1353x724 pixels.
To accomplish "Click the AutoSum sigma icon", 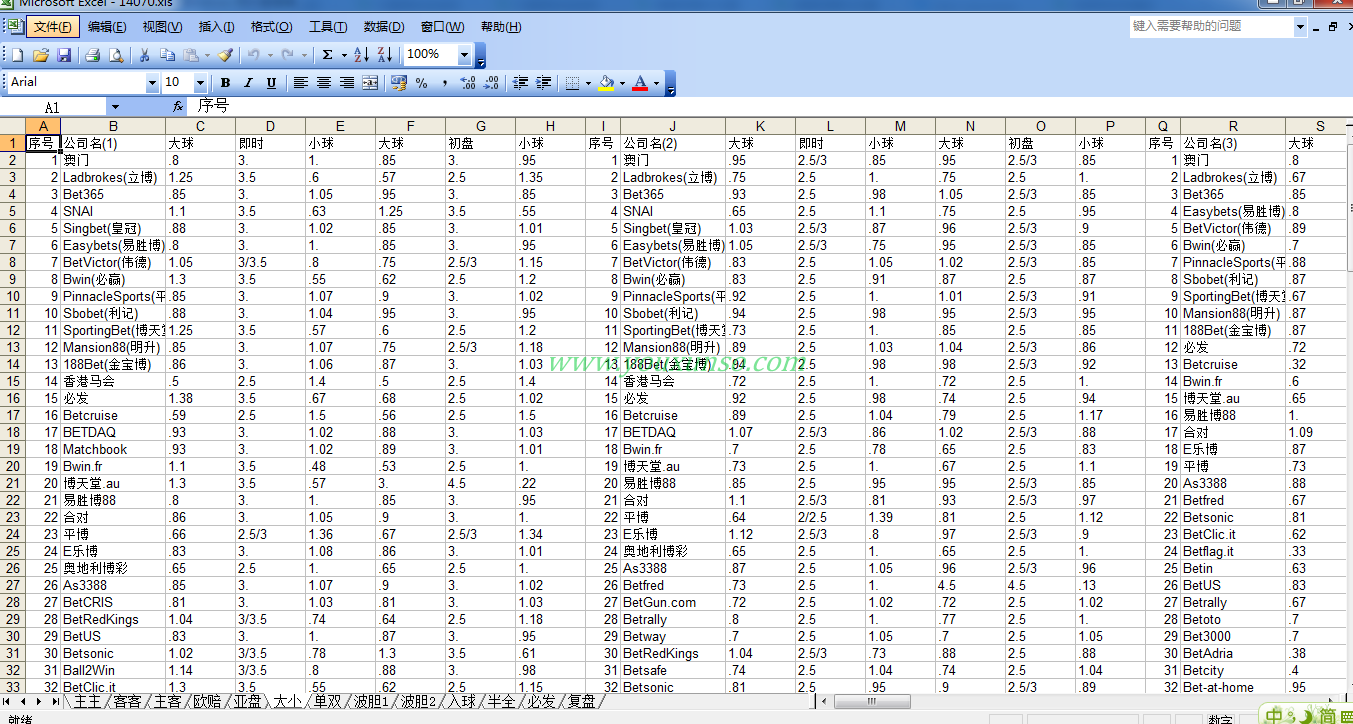I will pos(327,54).
